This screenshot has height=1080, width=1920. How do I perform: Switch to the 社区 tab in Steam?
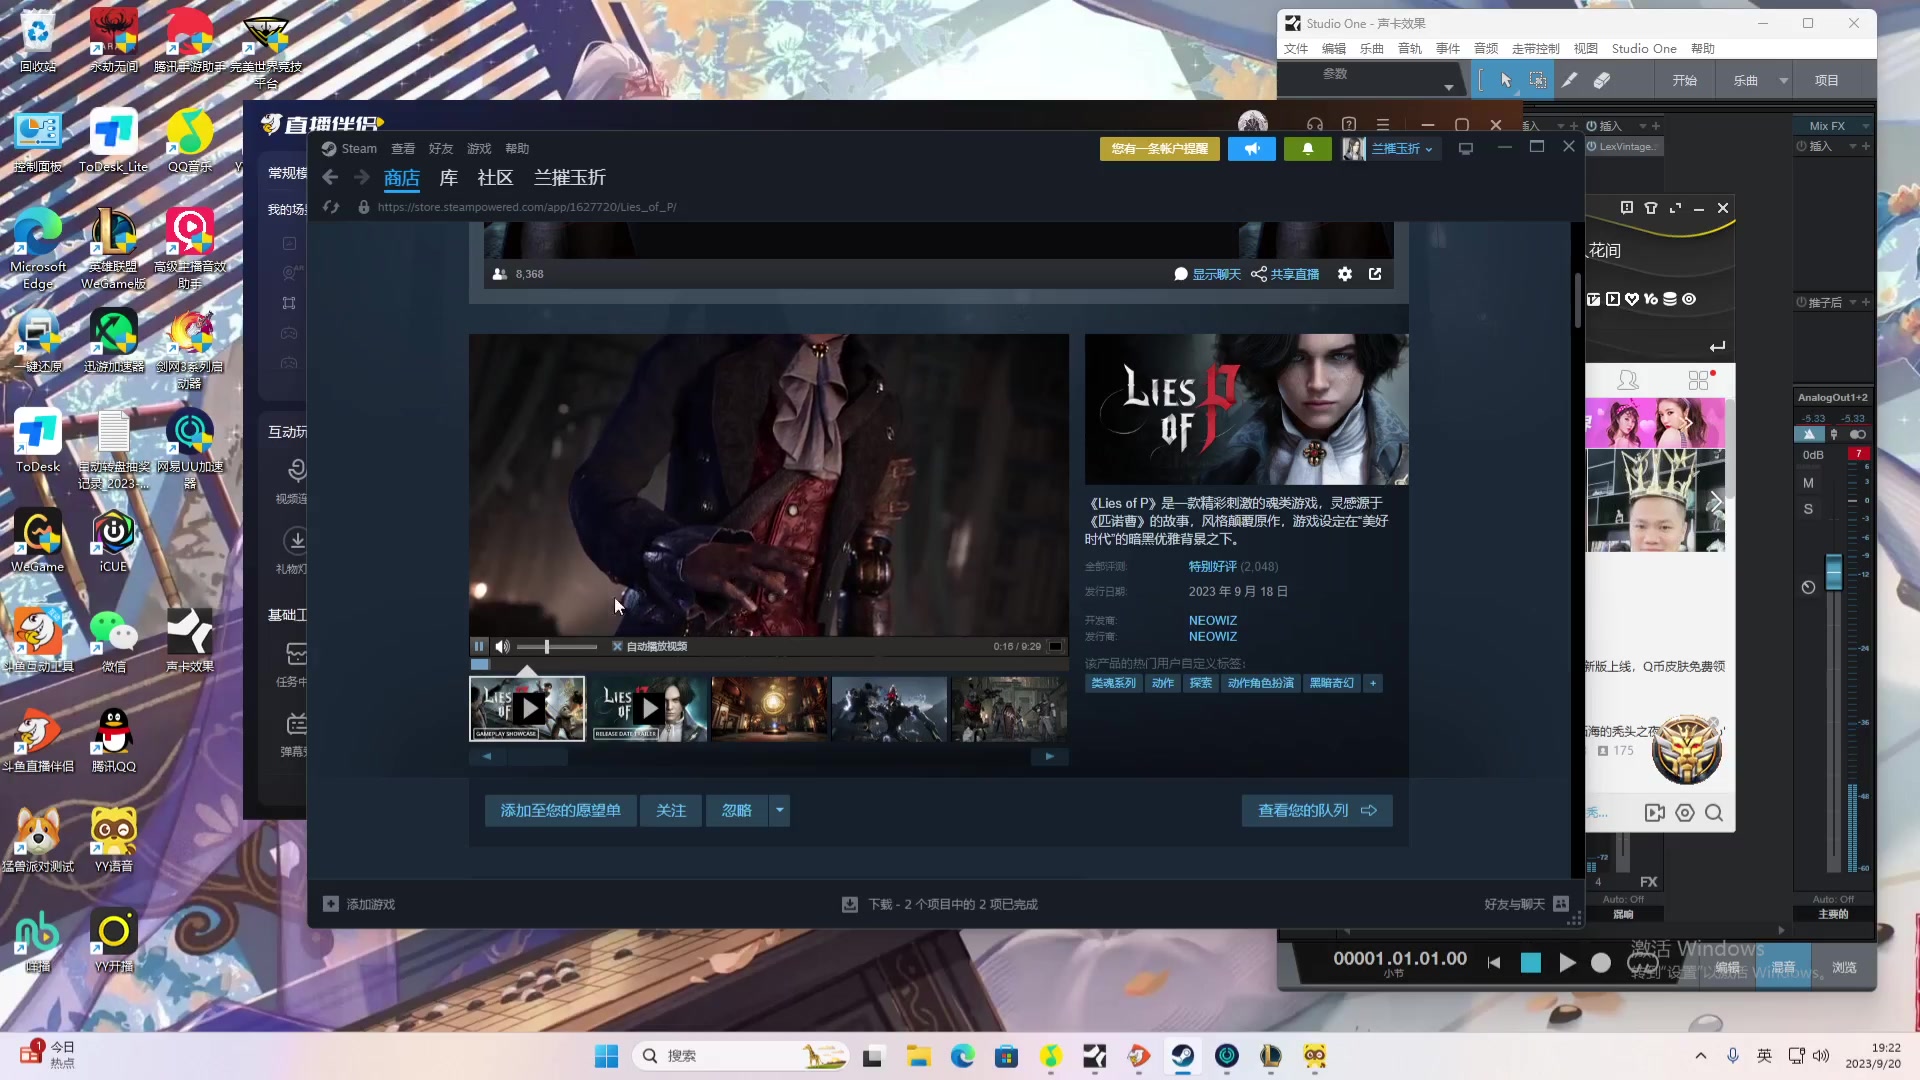click(495, 178)
